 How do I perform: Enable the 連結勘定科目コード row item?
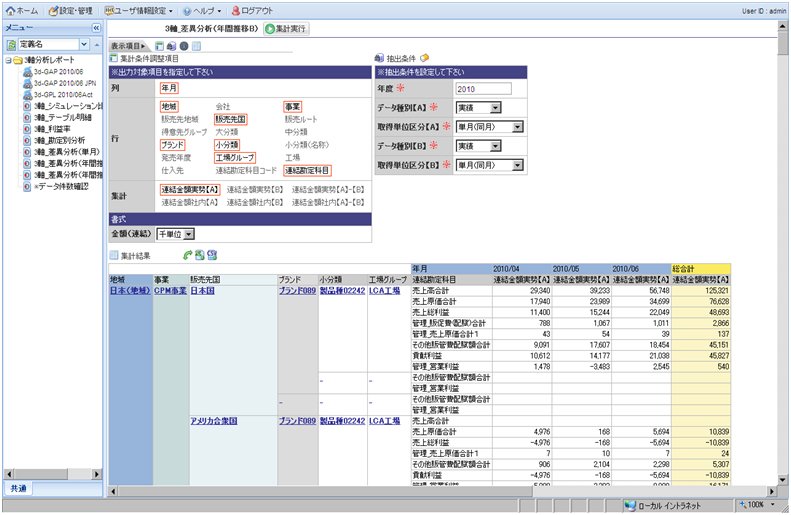pyautogui.click(x=246, y=170)
